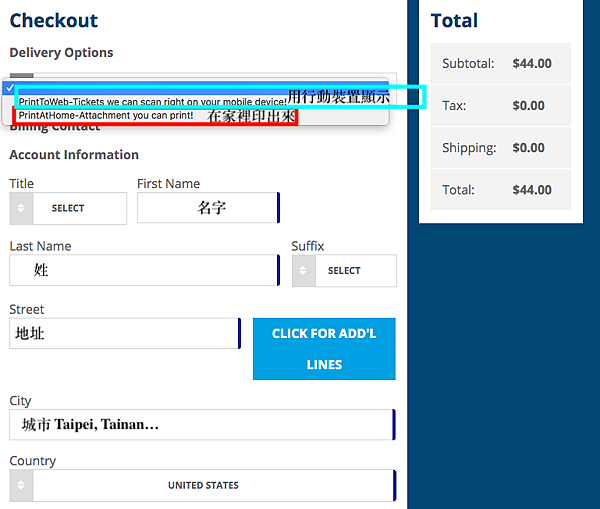Focus the Last Name text field
The width and height of the screenshot is (600, 509).
tap(143, 270)
